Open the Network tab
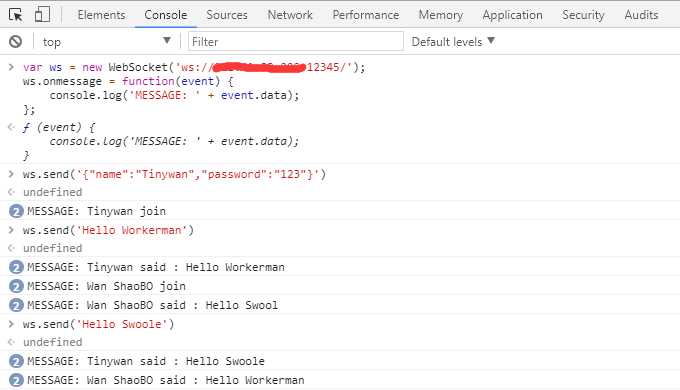The image size is (680, 390). tap(290, 15)
